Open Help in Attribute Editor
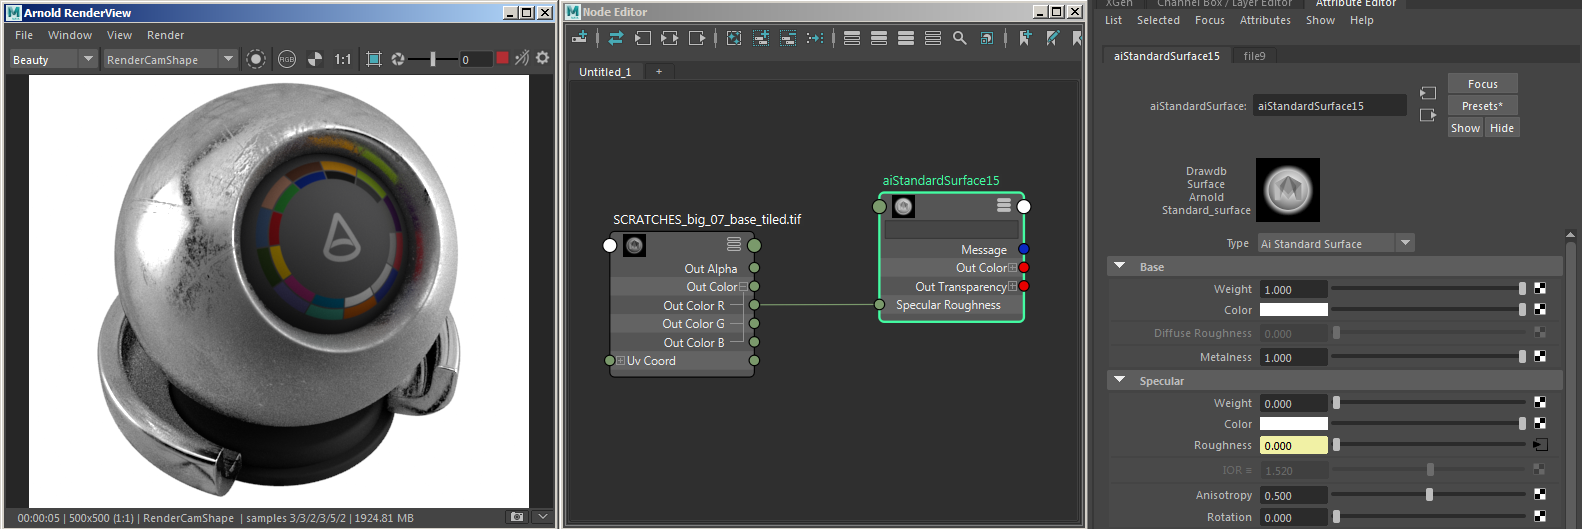The height and width of the screenshot is (529, 1582). (x=1362, y=20)
